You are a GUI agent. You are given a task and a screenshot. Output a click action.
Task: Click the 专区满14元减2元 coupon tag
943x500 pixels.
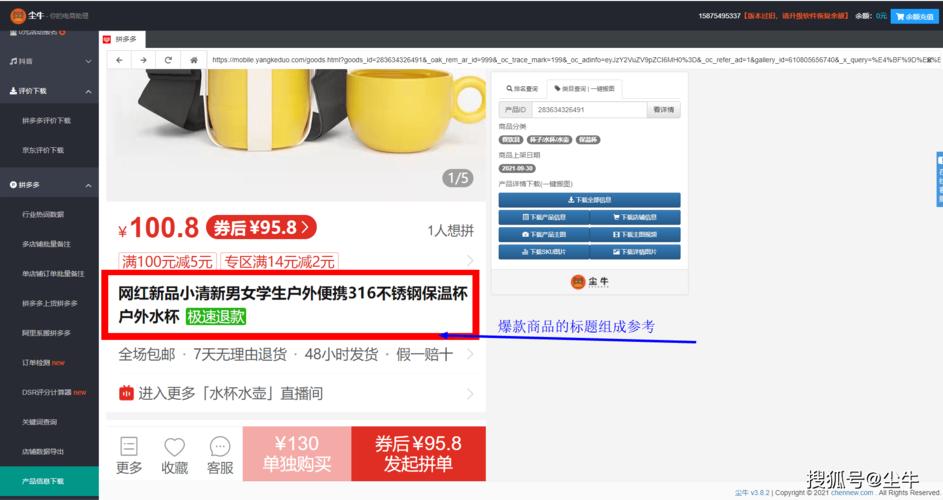point(279,262)
